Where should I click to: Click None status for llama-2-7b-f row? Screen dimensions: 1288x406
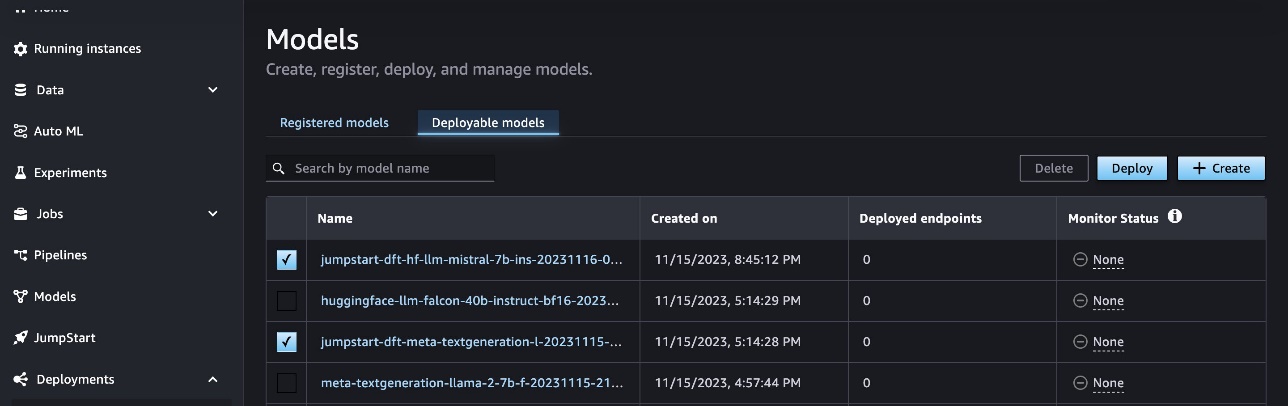tap(1108, 383)
